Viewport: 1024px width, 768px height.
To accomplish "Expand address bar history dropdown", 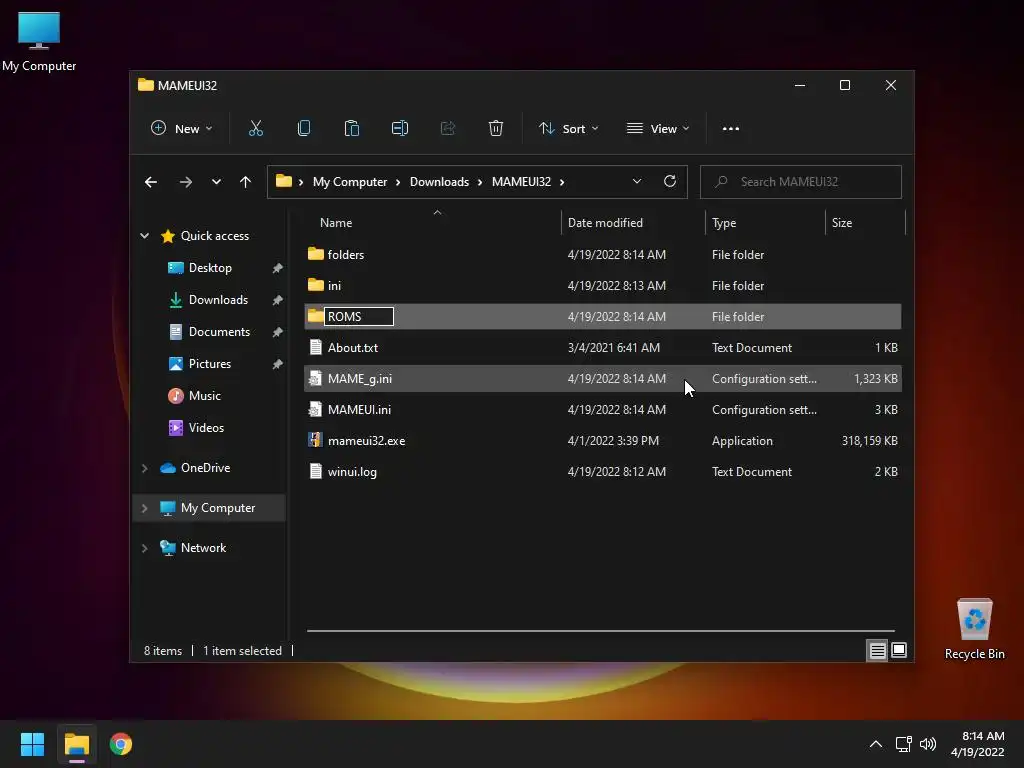I will (637, 182).
